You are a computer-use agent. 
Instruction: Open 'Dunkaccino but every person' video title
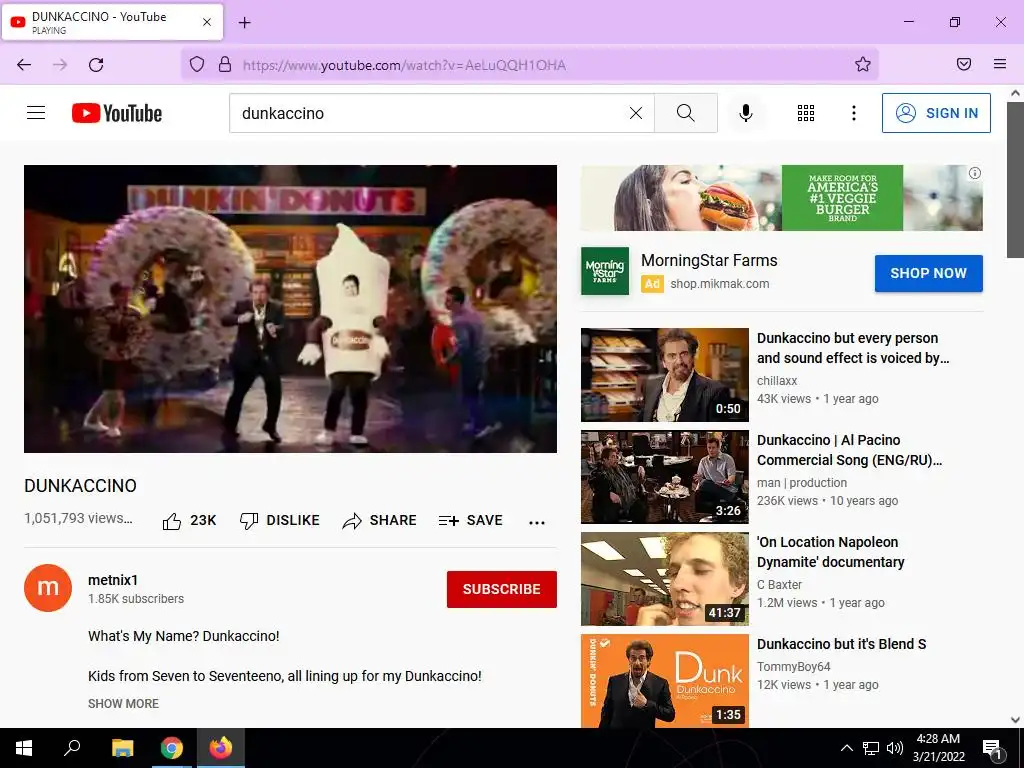click(853, 348)
